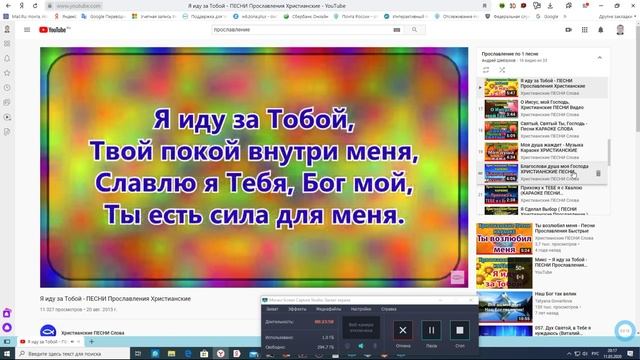Toggle playlist loop icon
The image size is (640, 360).
point(486,70)
